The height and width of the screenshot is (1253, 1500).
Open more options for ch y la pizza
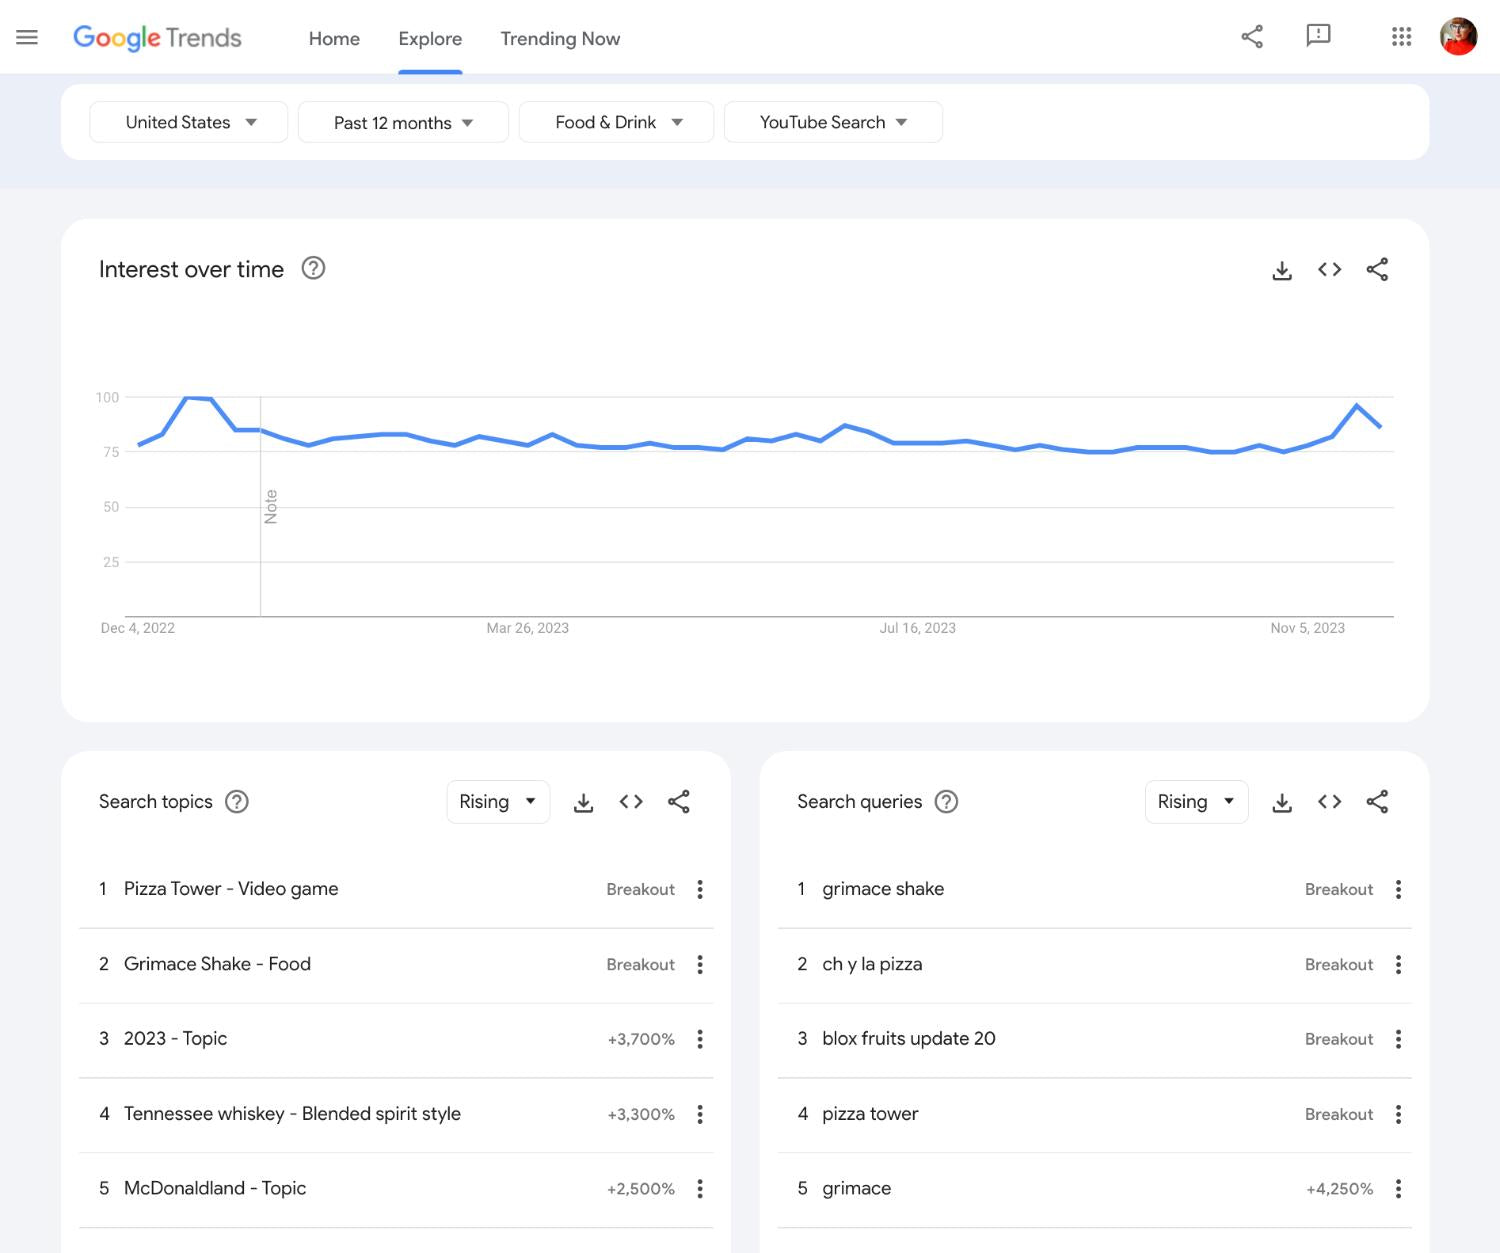(x=1398, y=964)
